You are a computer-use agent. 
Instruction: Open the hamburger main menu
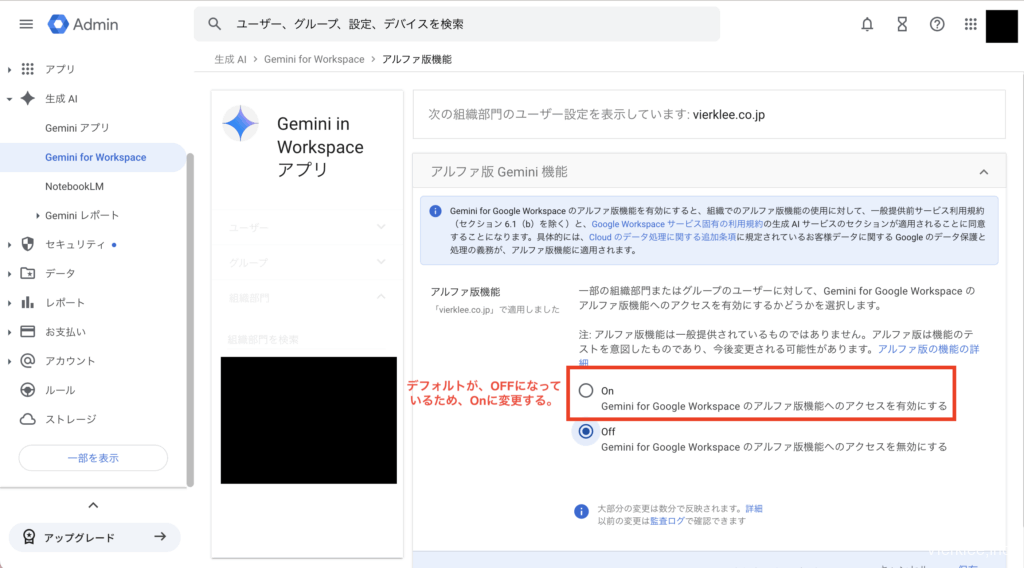click(26, 24)
